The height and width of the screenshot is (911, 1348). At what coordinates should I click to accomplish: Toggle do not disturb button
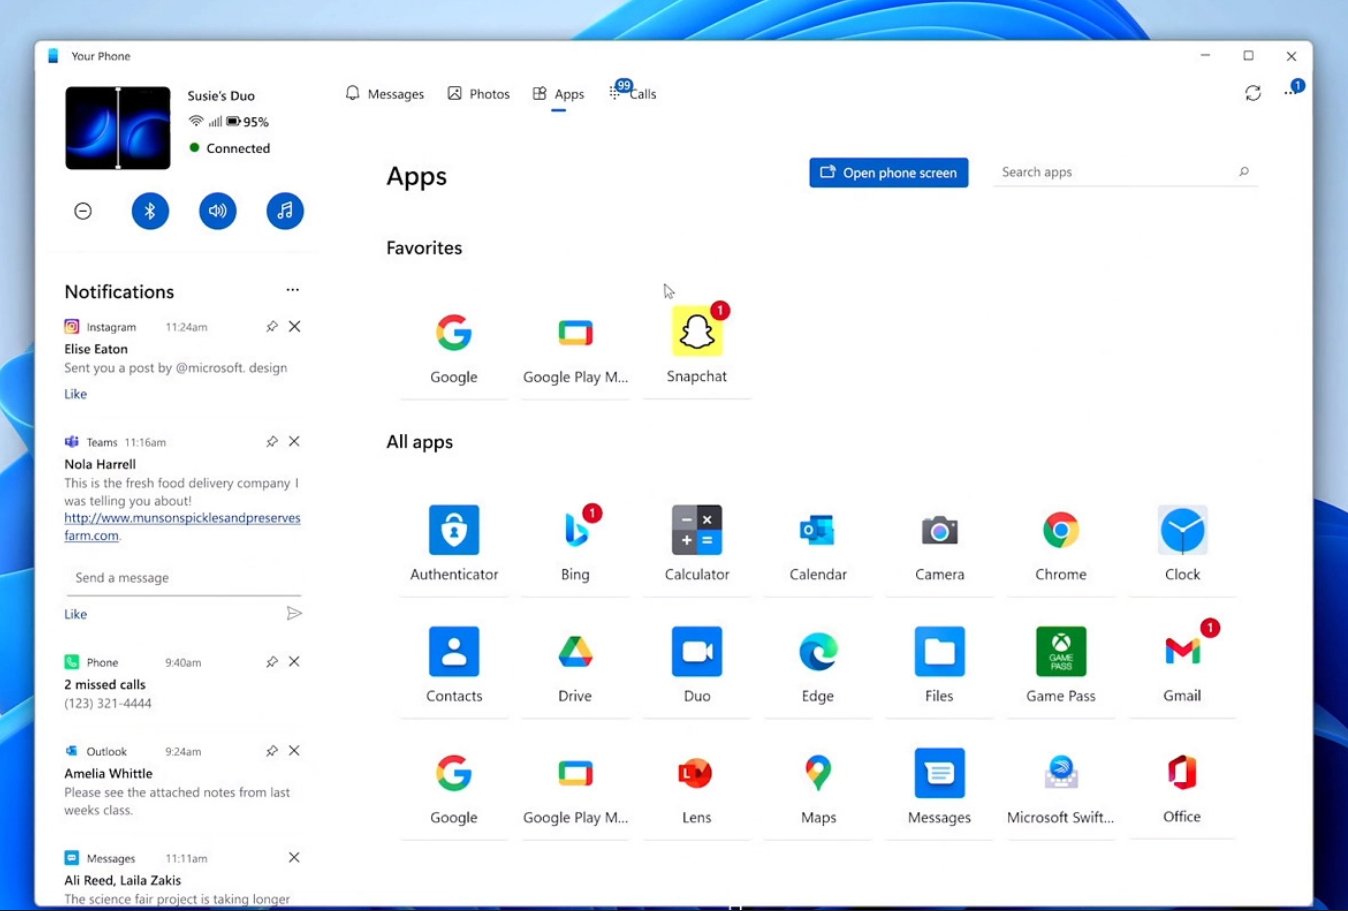click(83, 211)
